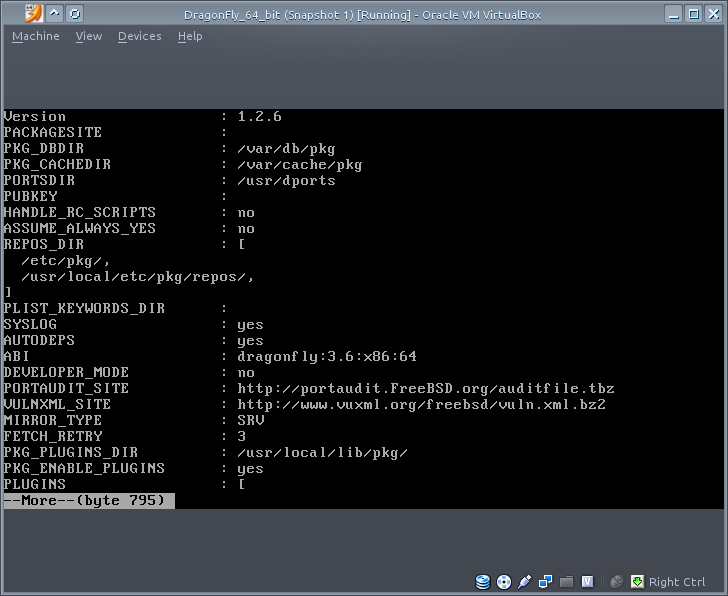Click the portaudit.FreeBSD.org URL text in terminal
The height and width of the screenshot is (596, 728).
[x=425, y=388]
